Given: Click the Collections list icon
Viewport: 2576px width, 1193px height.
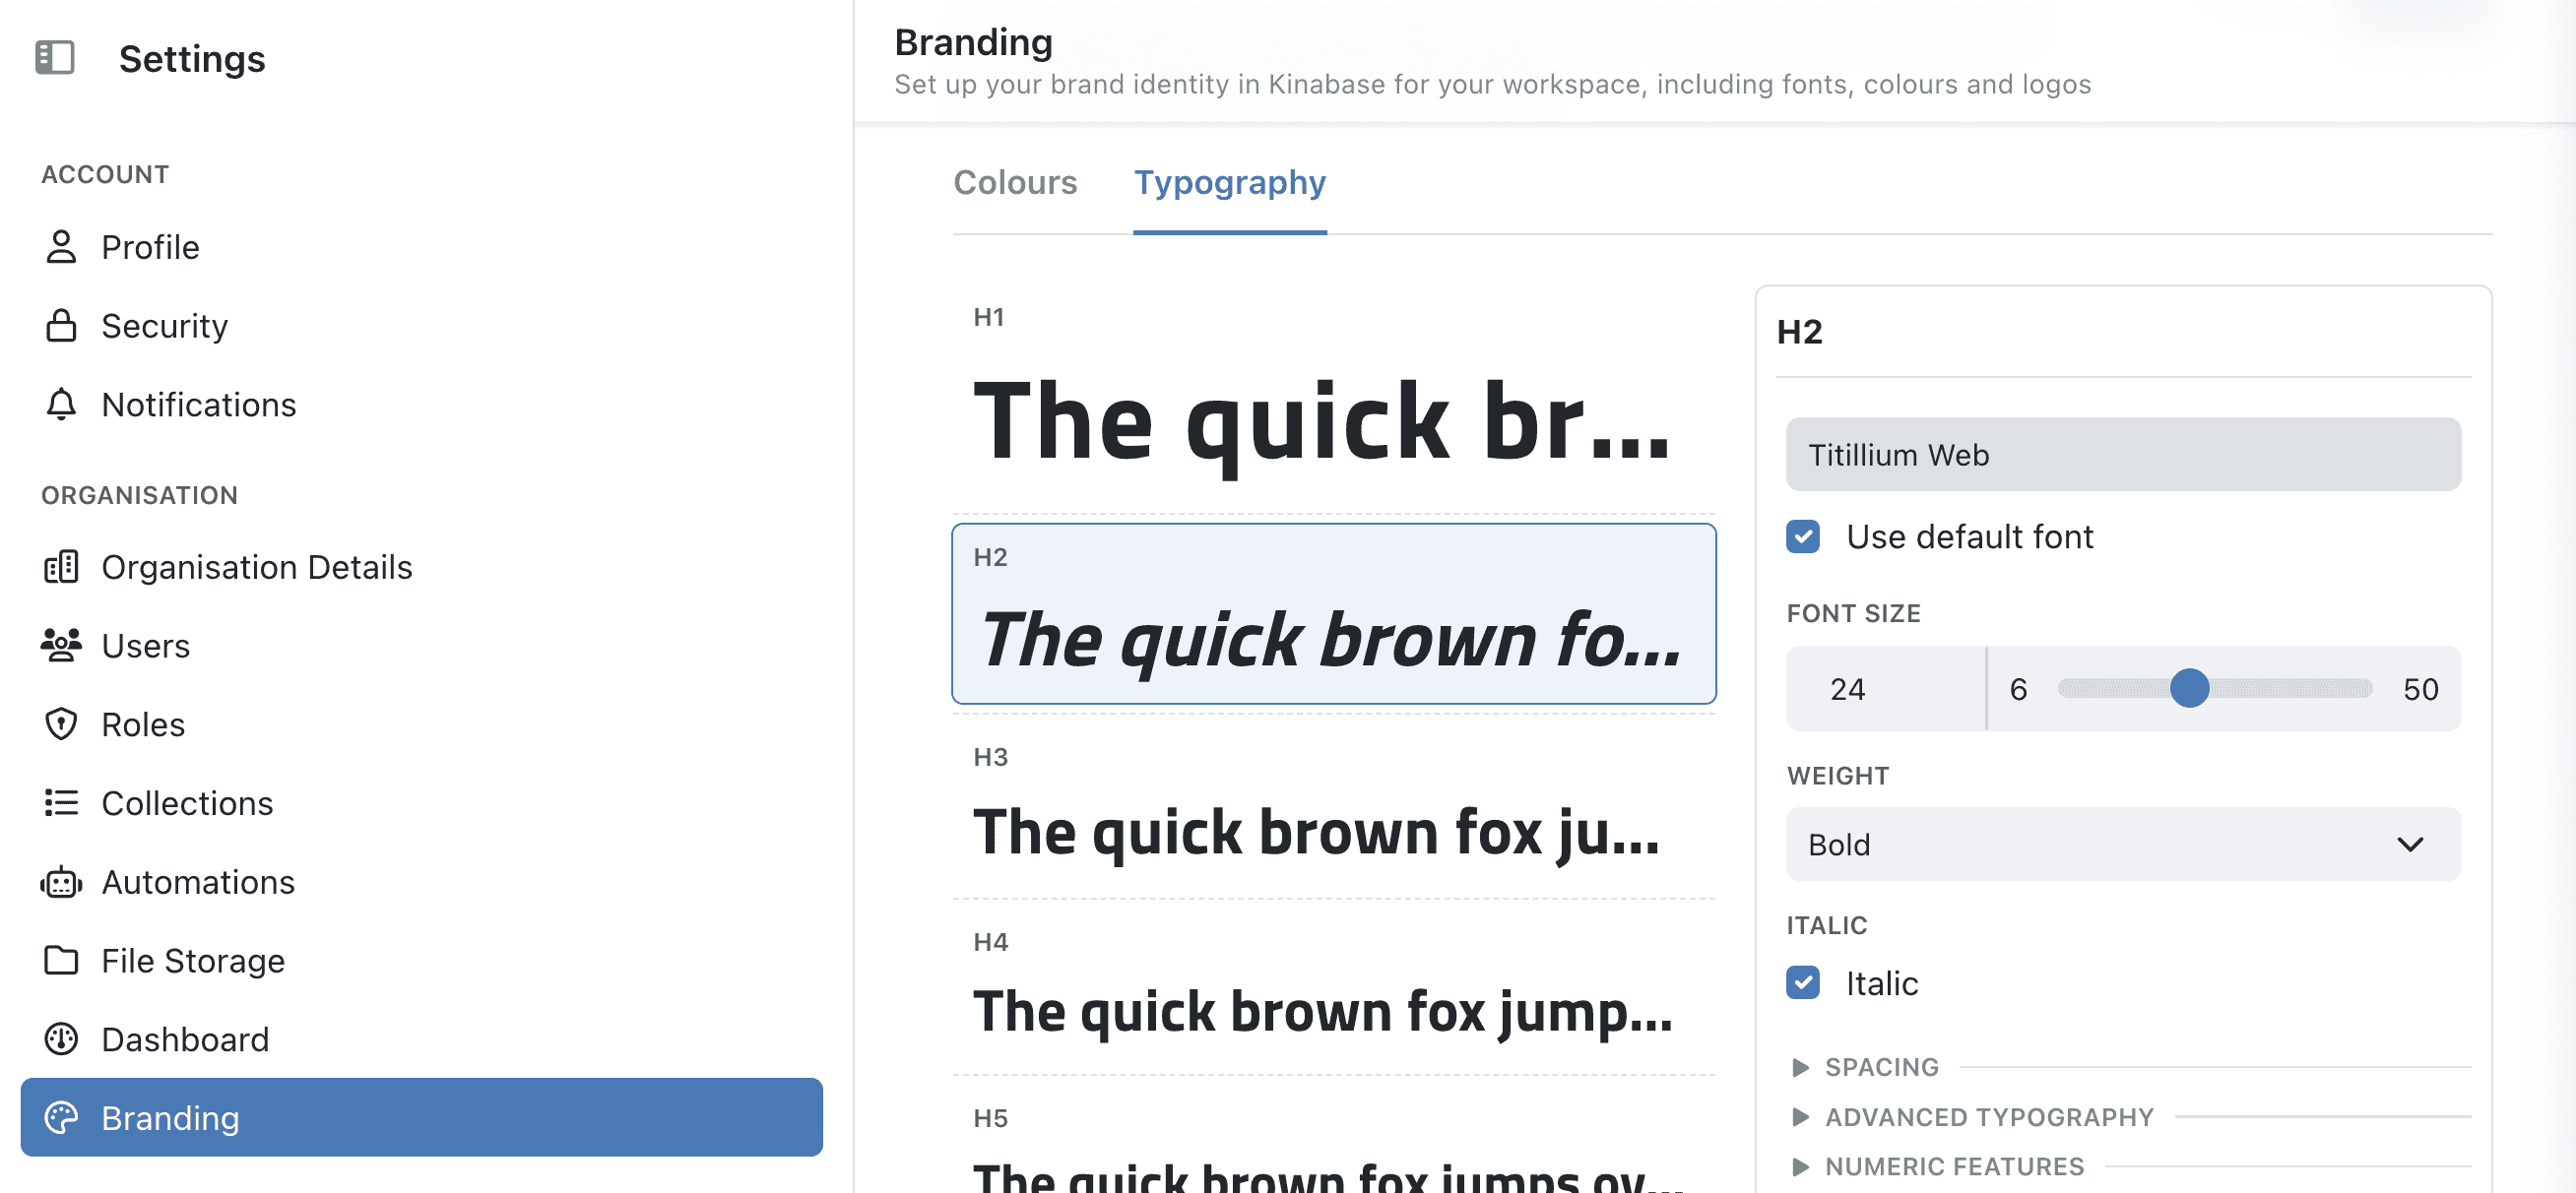Looking at the screenshot, I should [x=61, y=803].
